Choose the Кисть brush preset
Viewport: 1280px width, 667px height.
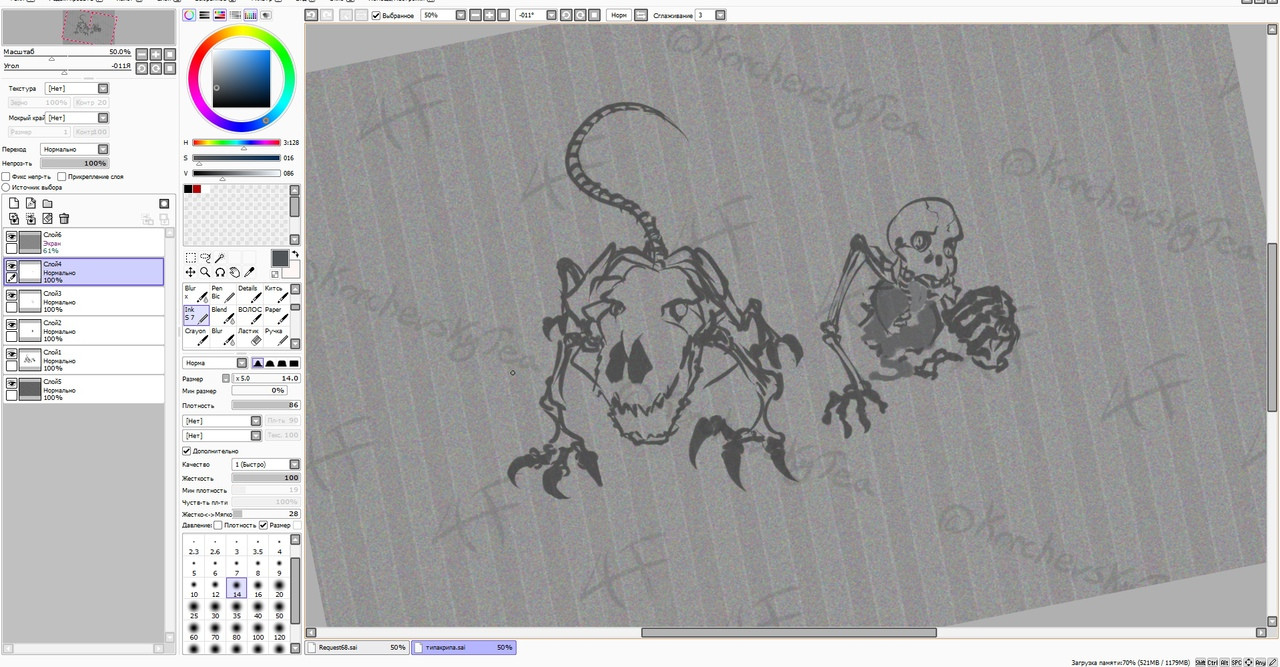pos(275,293)
